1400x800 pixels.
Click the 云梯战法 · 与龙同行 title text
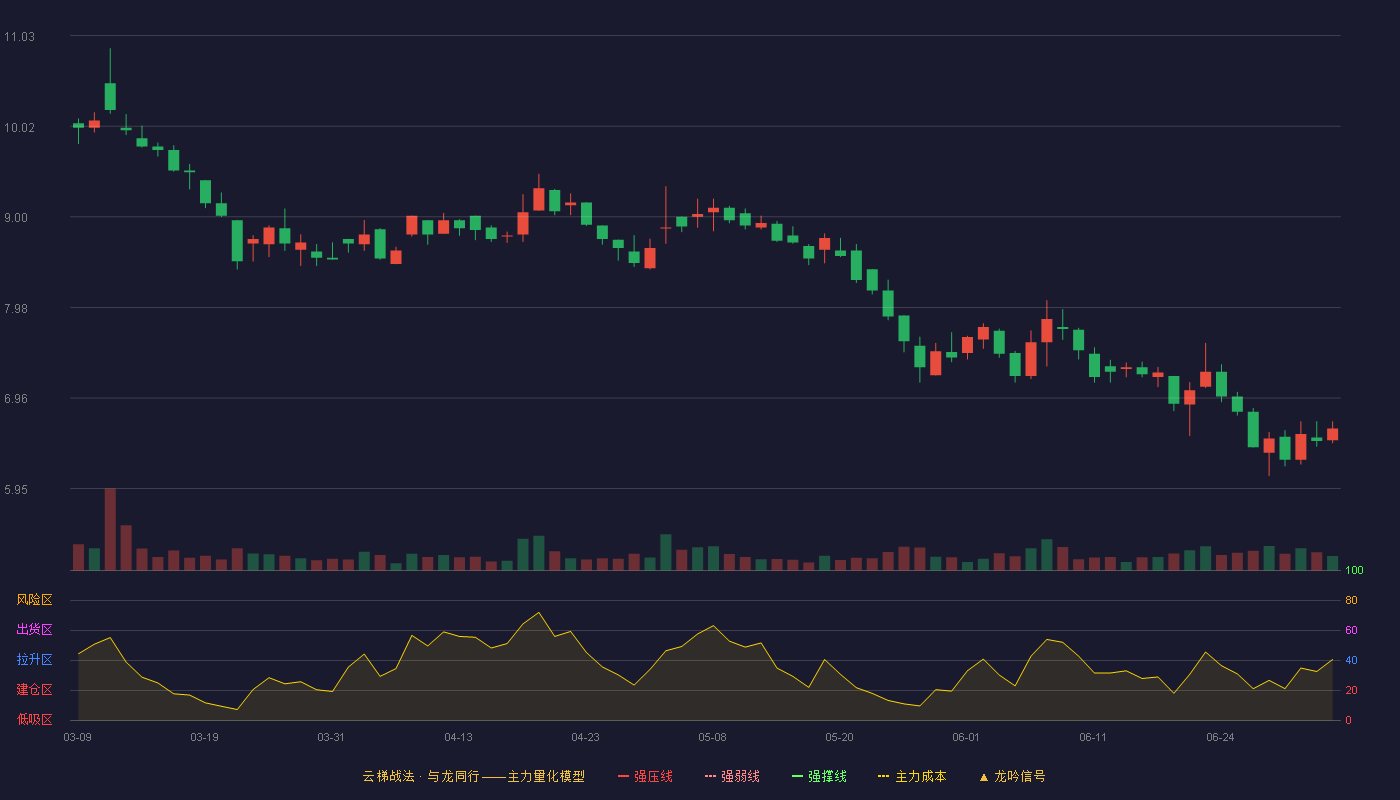coord(421,776)
